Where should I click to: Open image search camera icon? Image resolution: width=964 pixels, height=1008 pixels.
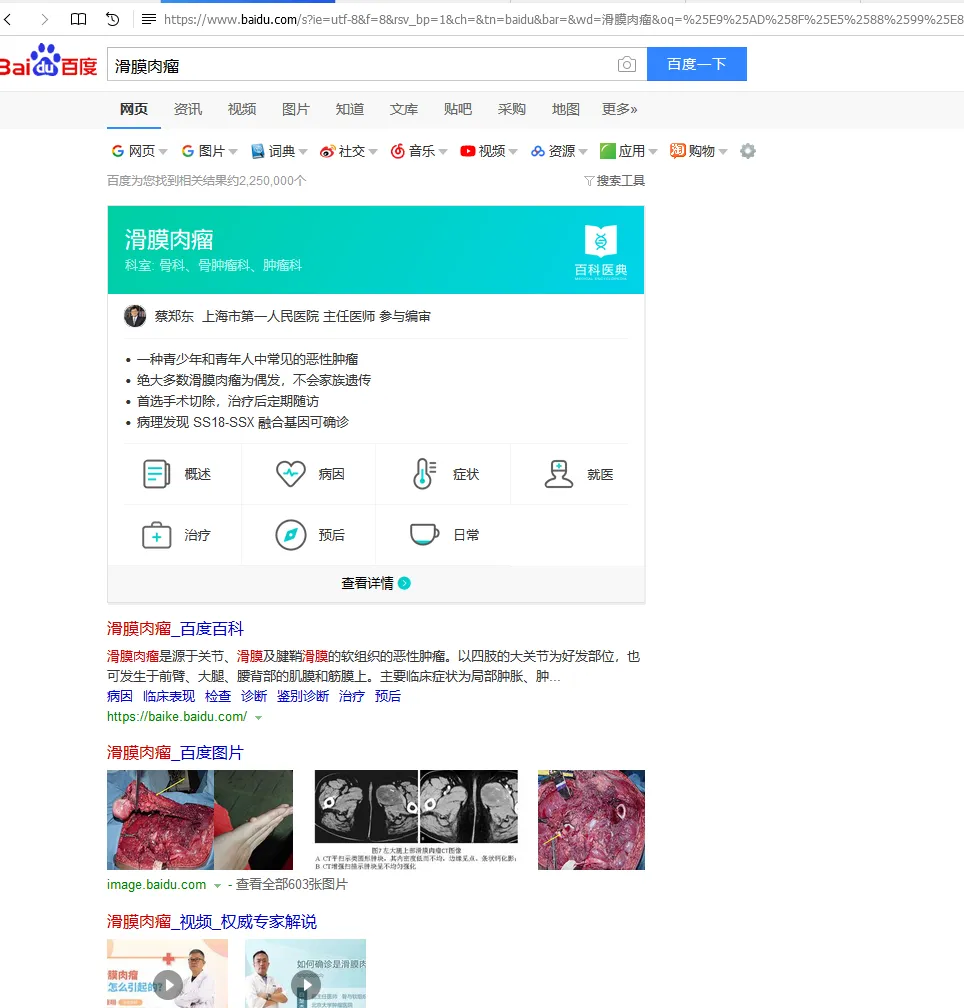[x=627, y=64]
